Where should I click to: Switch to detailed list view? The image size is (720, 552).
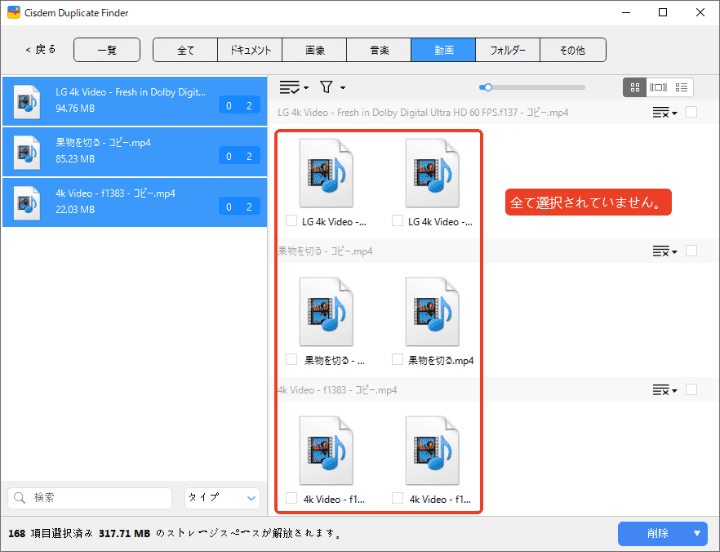coord(683,88)
